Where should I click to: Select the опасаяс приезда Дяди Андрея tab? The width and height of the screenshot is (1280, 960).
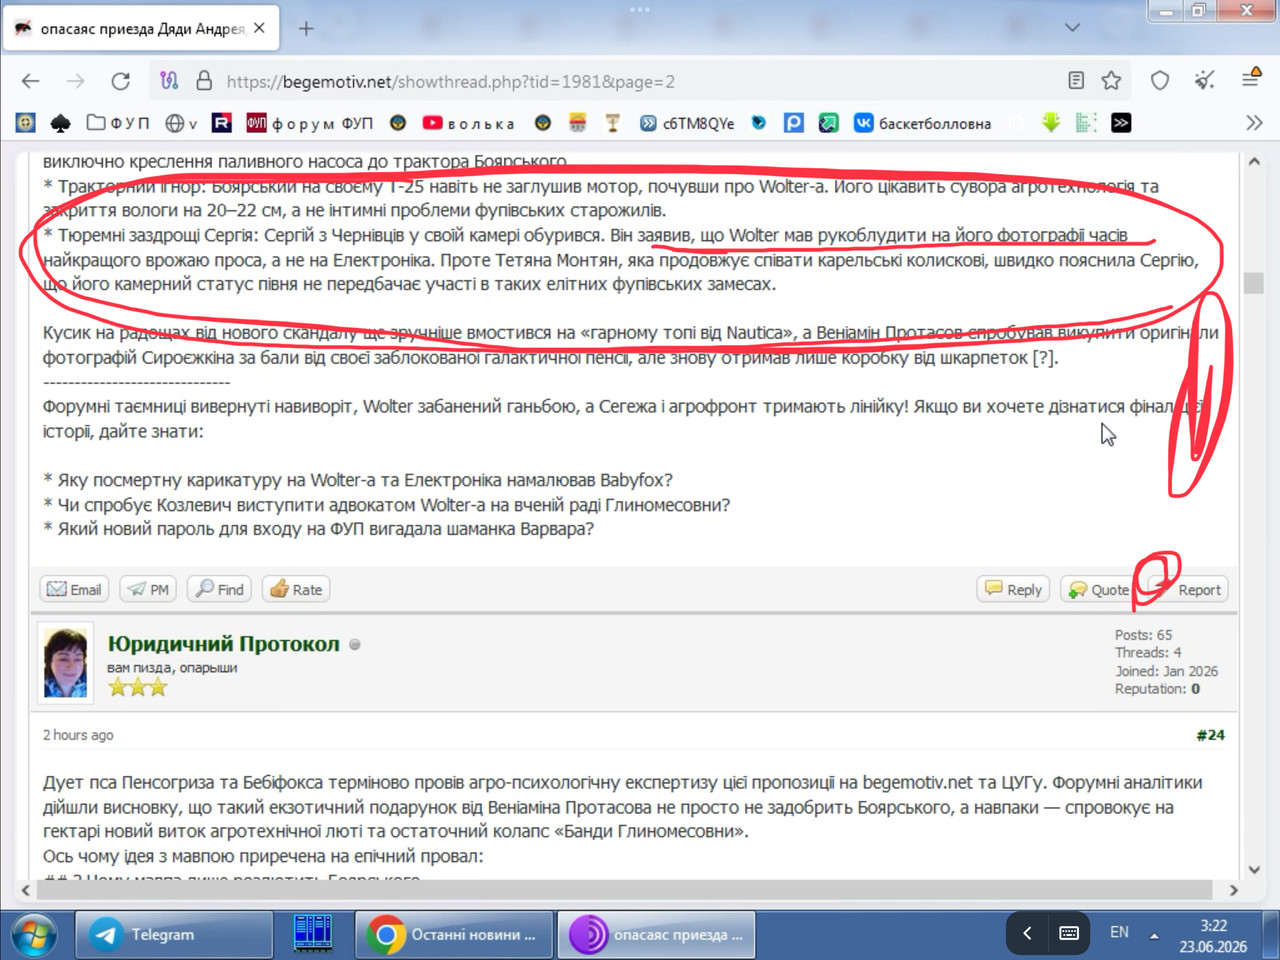pyautogui.click(x=142, y=29)
